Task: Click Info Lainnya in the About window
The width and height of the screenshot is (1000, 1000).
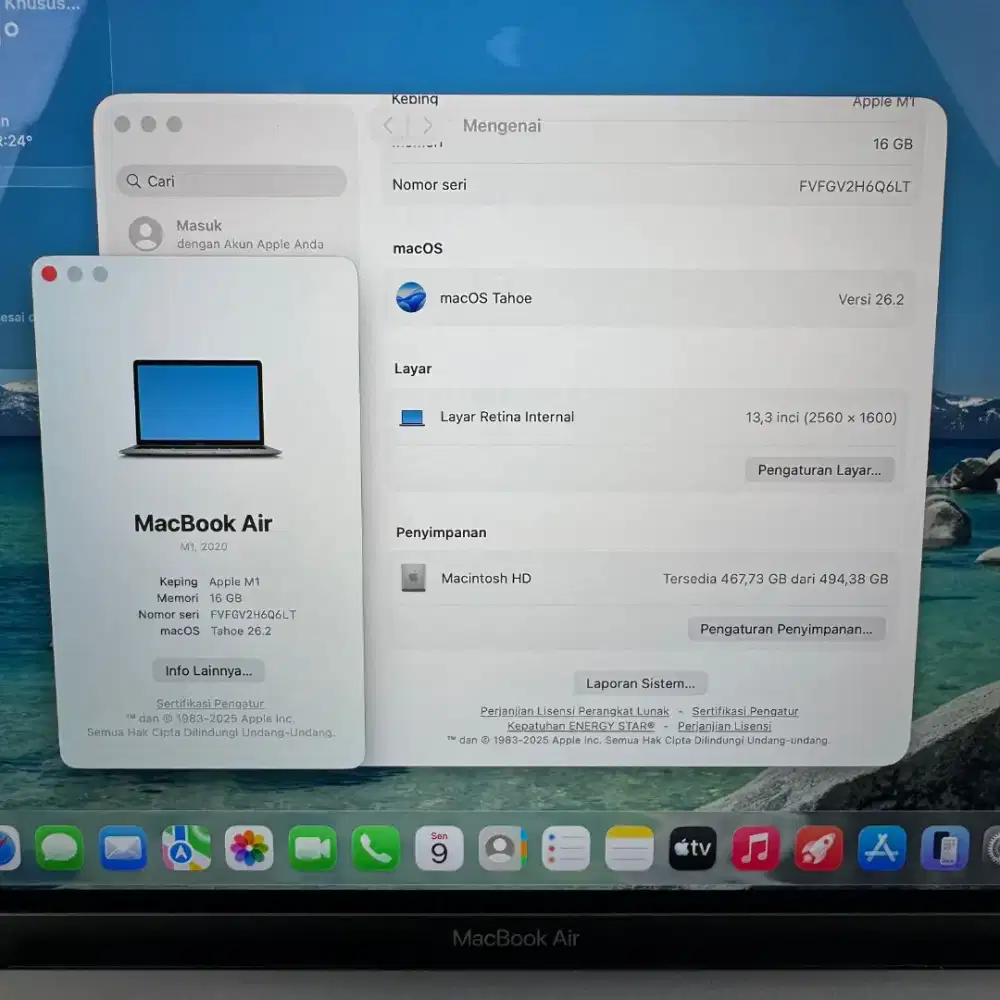Action: click(208, 670)
